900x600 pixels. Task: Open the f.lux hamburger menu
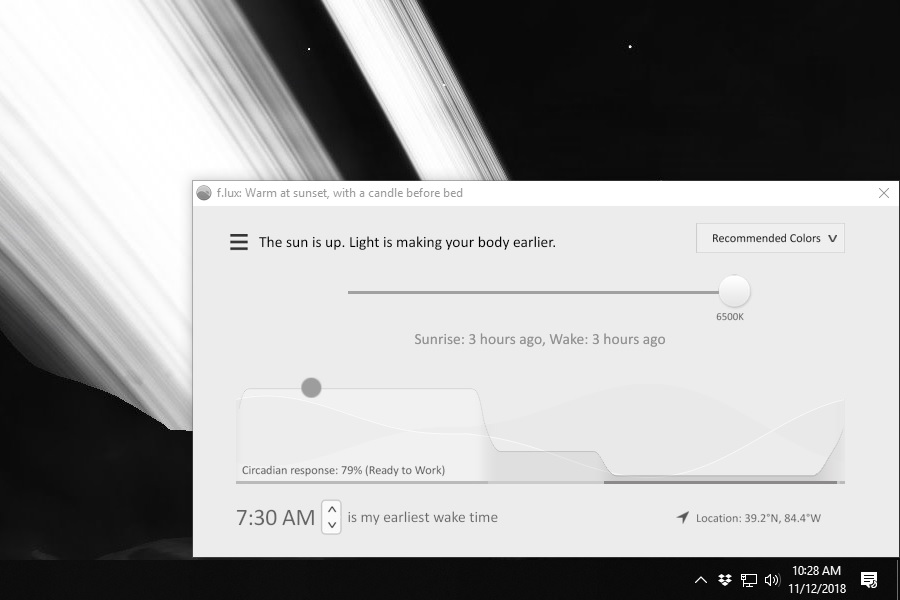pos(239,242)
